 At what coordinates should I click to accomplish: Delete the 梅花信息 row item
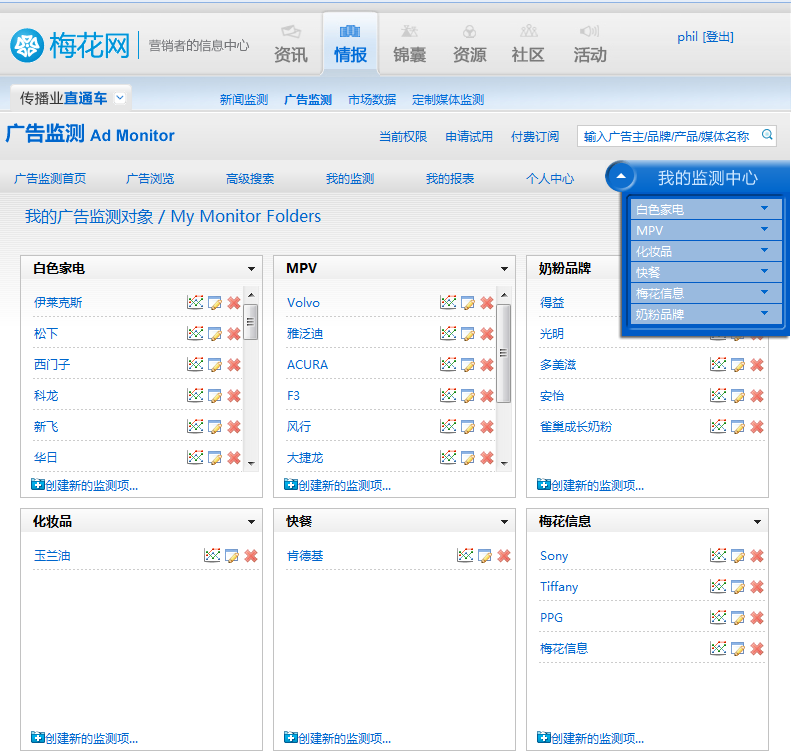(757, 649)
